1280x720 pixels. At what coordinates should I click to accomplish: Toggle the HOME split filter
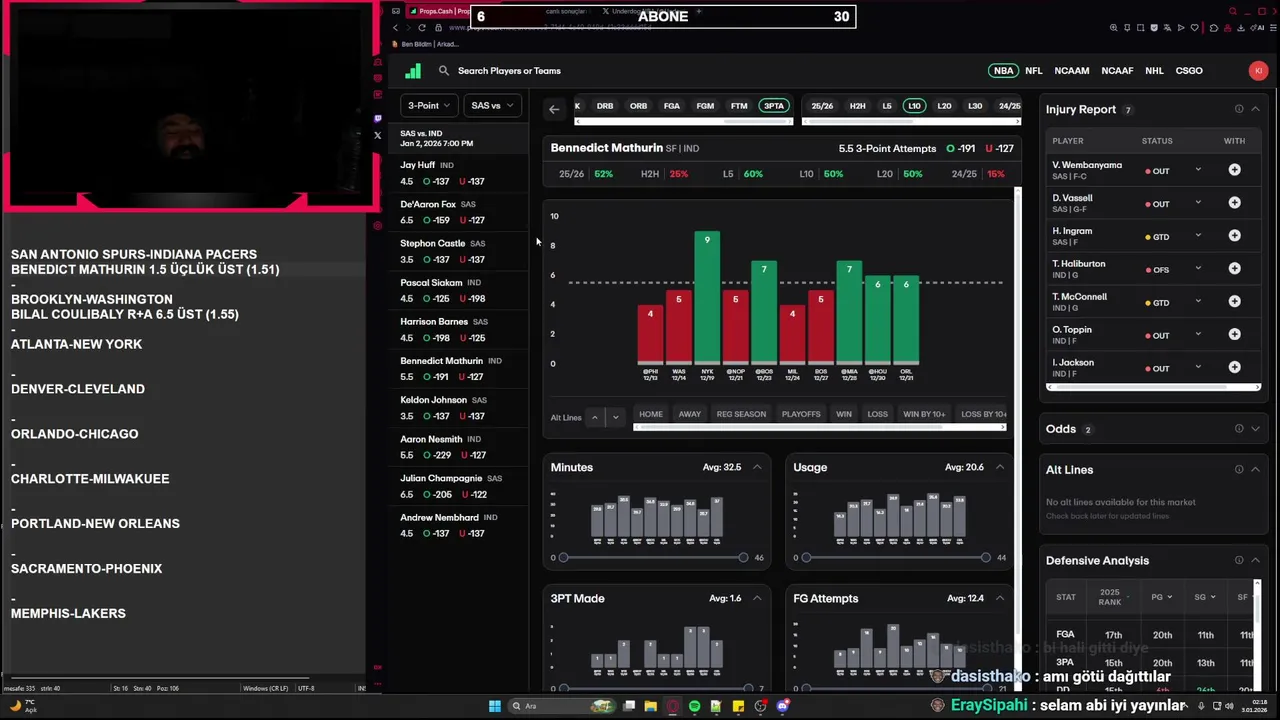click(651, 414)
